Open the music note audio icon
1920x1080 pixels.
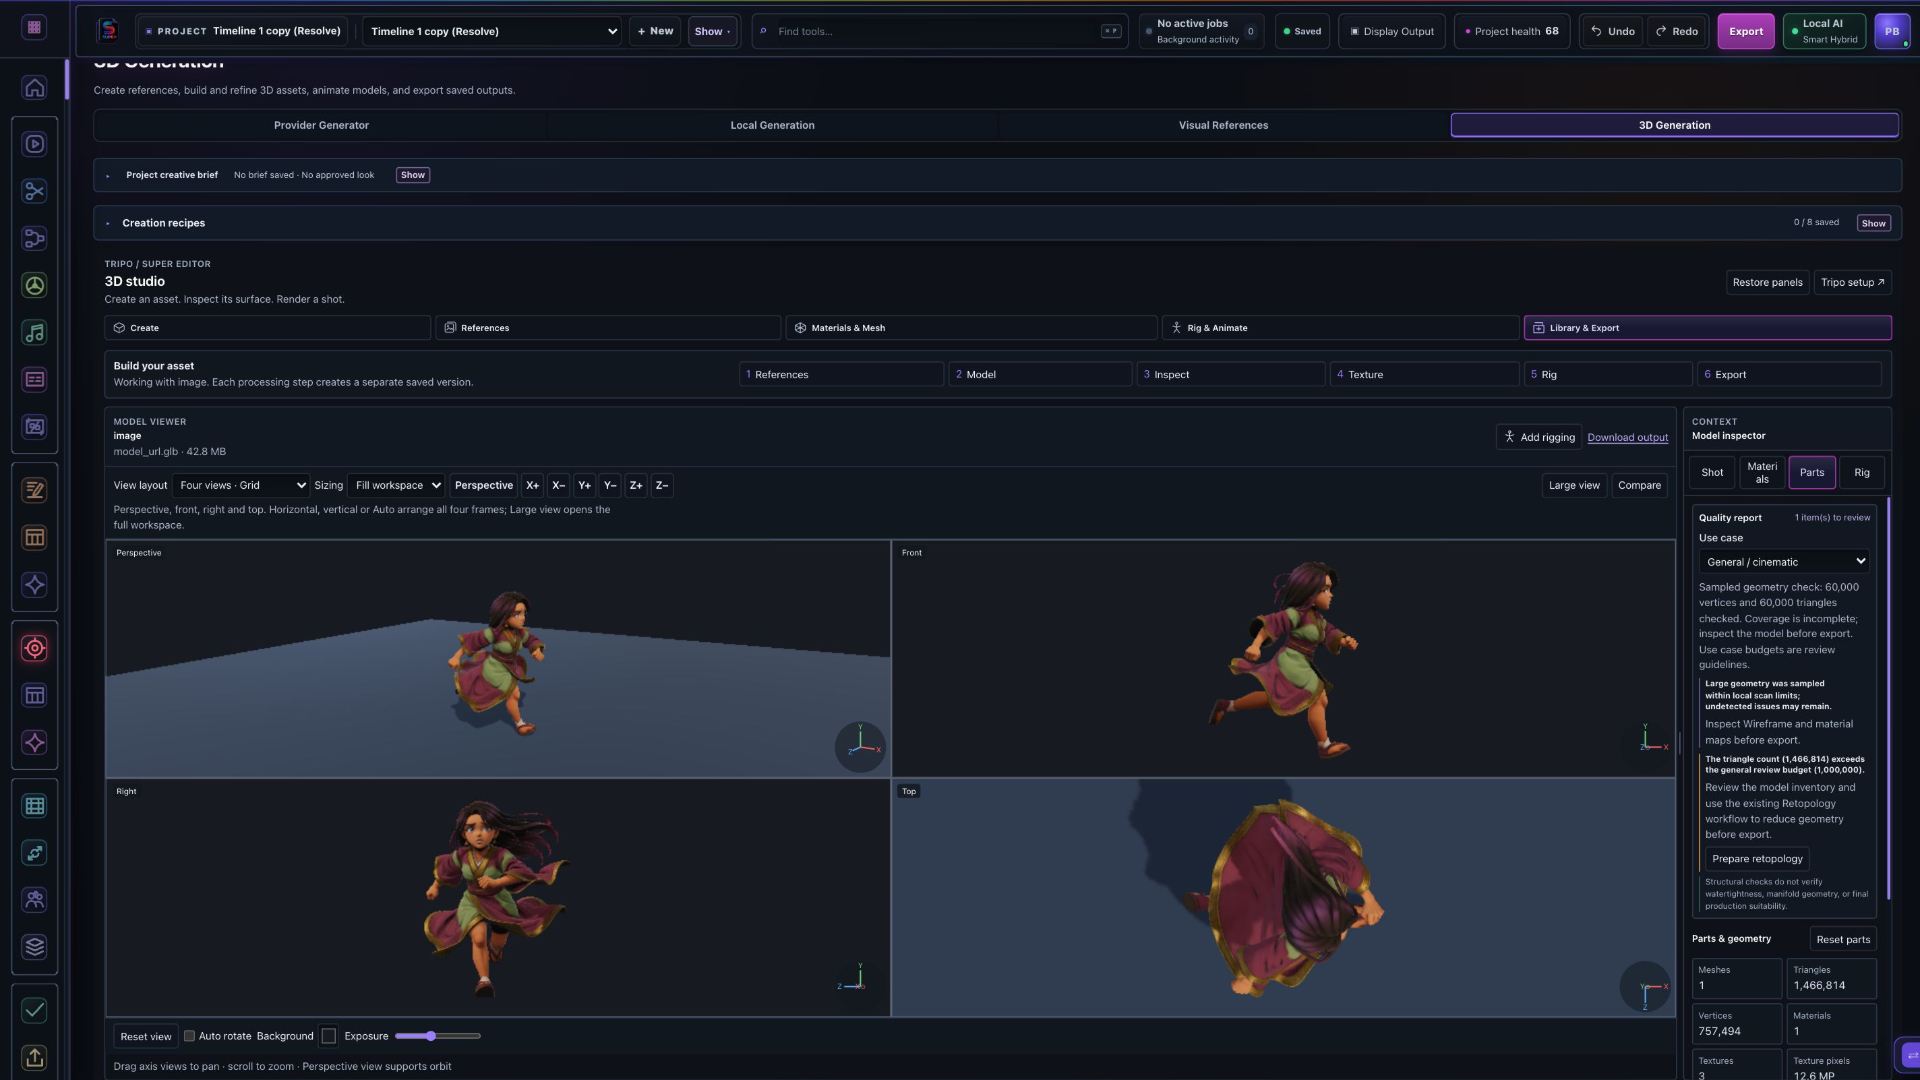(x=34, y=333)
